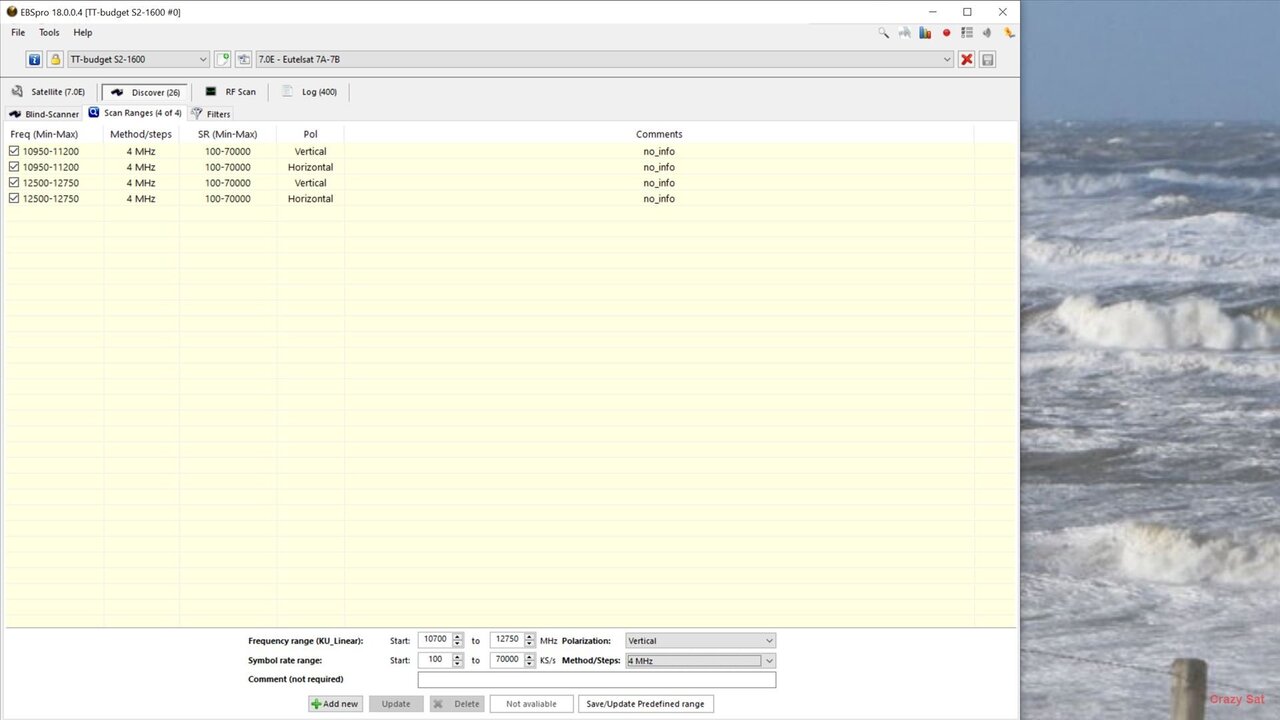Uncheck the 10950-11200 Vertical scan range
This screenshot has width=1280, height=720.
click(13, 151)
